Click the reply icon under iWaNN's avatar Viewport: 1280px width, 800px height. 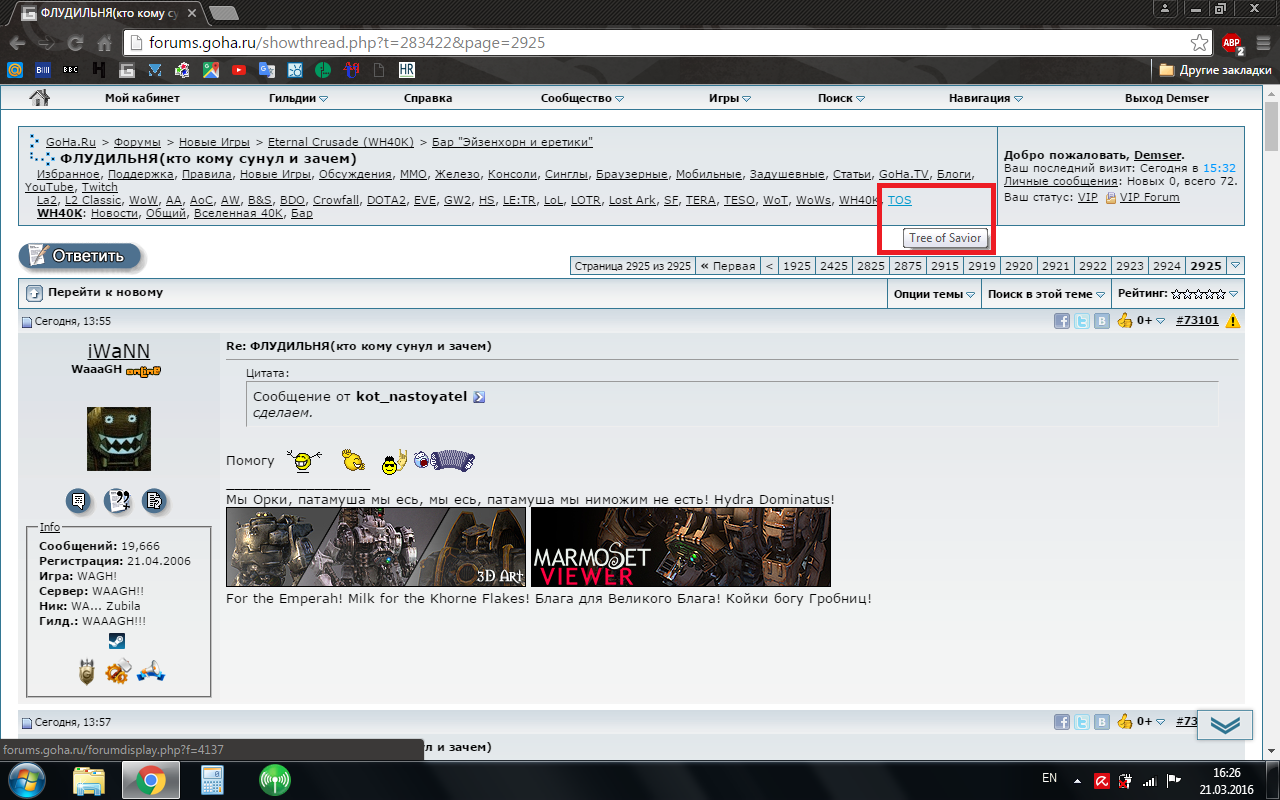(80, 500)
